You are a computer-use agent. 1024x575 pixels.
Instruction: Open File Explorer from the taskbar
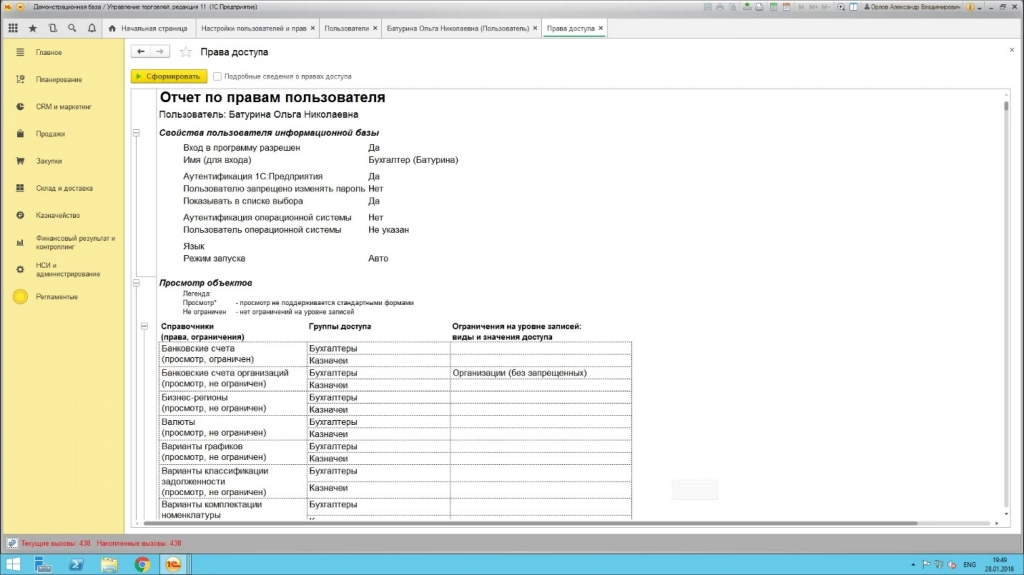tap(109, 564)
